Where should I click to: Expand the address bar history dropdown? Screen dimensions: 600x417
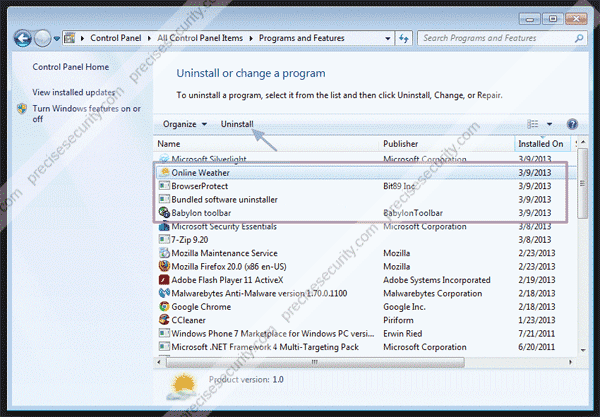click(x=388, y=39)
